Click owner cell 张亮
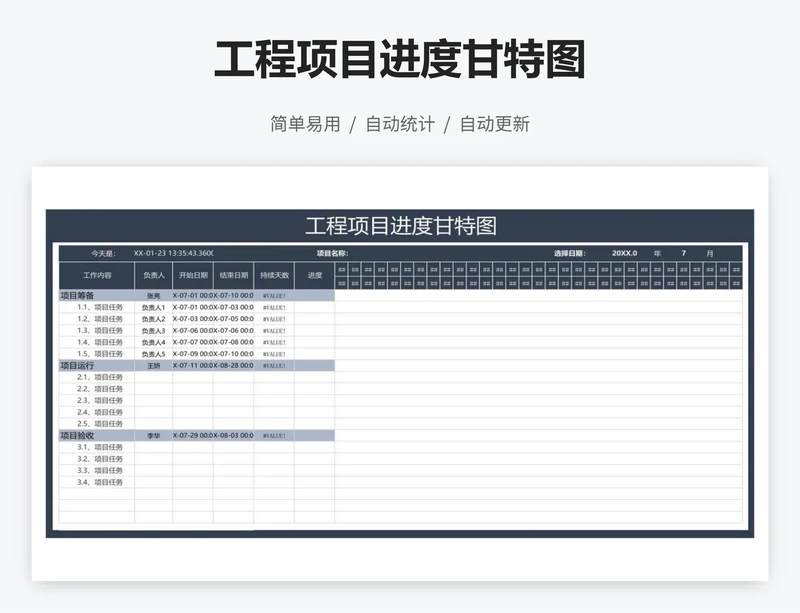The image size is (800, 613). pos(154,296)
